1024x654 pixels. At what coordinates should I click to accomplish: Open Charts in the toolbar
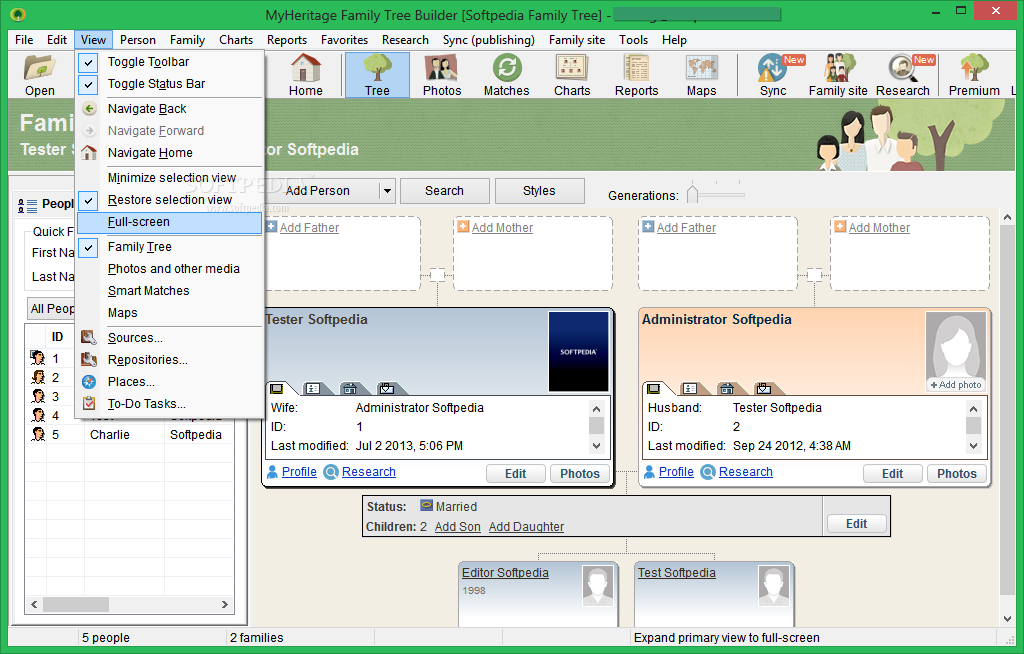tap(572, 75)
